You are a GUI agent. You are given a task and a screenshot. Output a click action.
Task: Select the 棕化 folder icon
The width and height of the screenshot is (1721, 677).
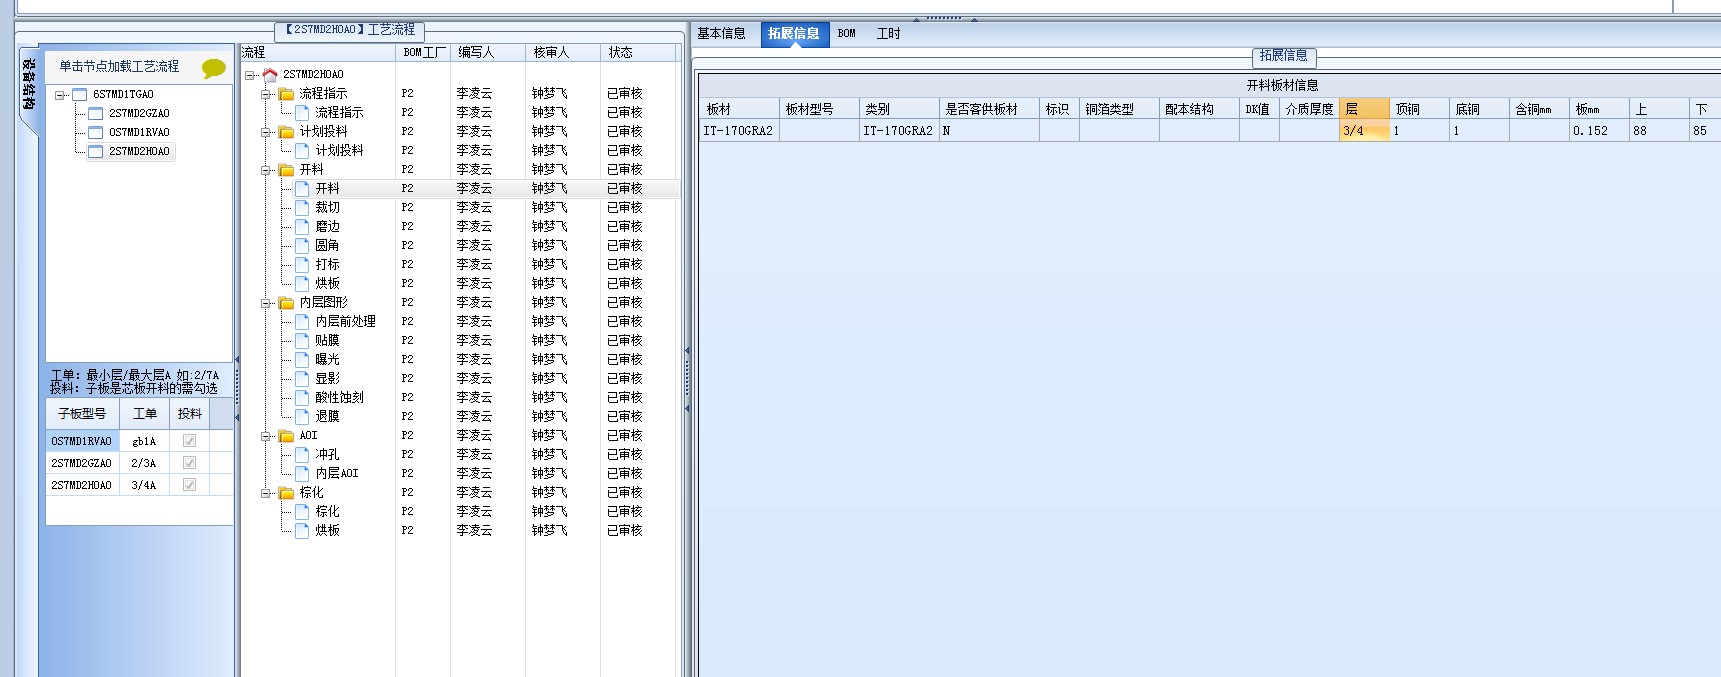coord(286,492)
